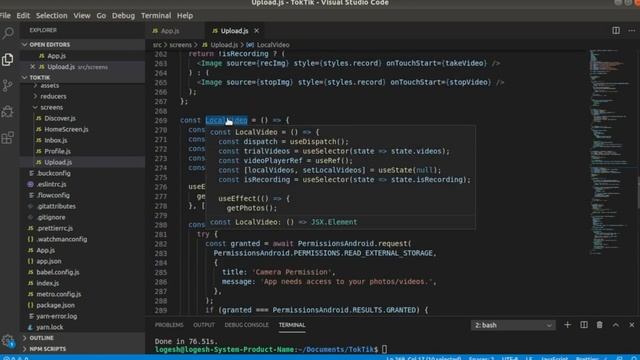Screen dimensions: 640x360
Task: Open the Go menu
Action: tap(101, 16)
